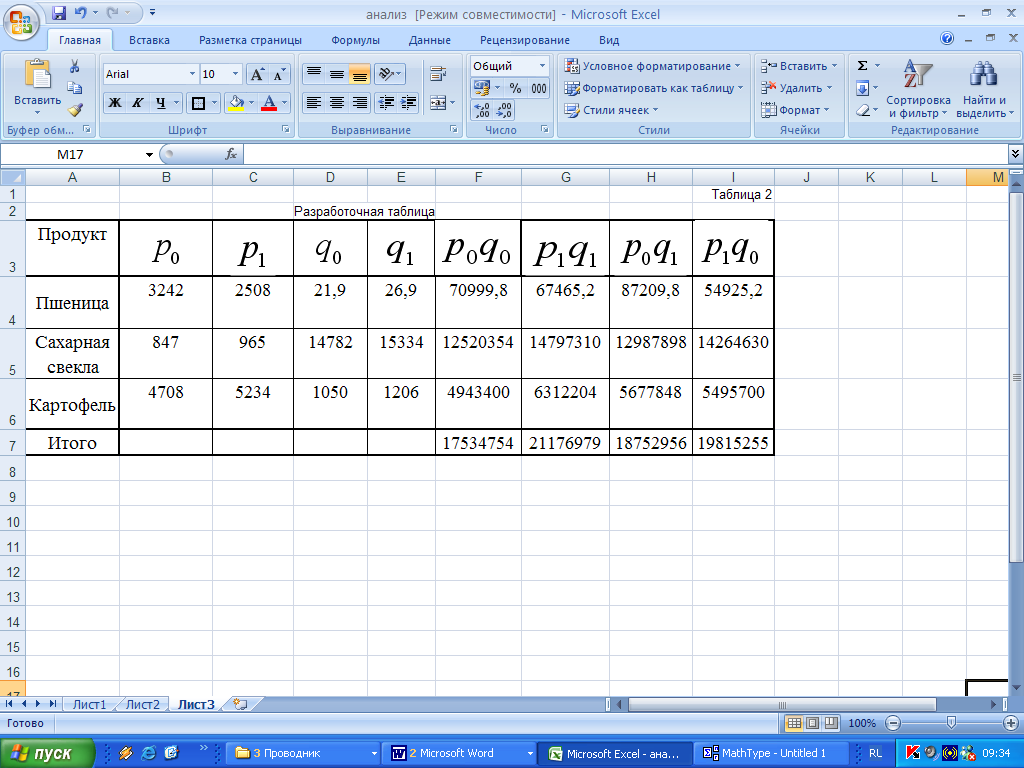Switch to Данные ribbon tab
This screenshot has width=1024, height=768.
click(430, 40)
